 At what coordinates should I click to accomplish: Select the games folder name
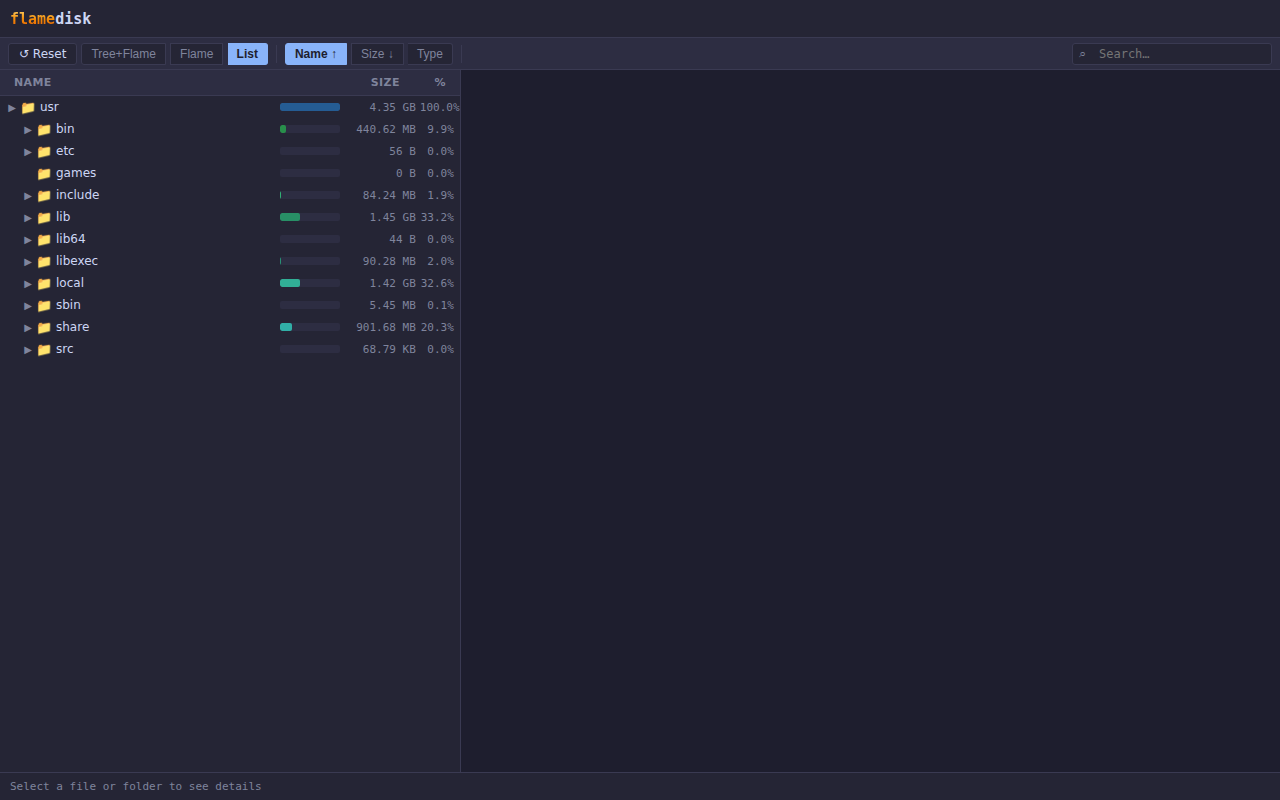pos(76,173)
